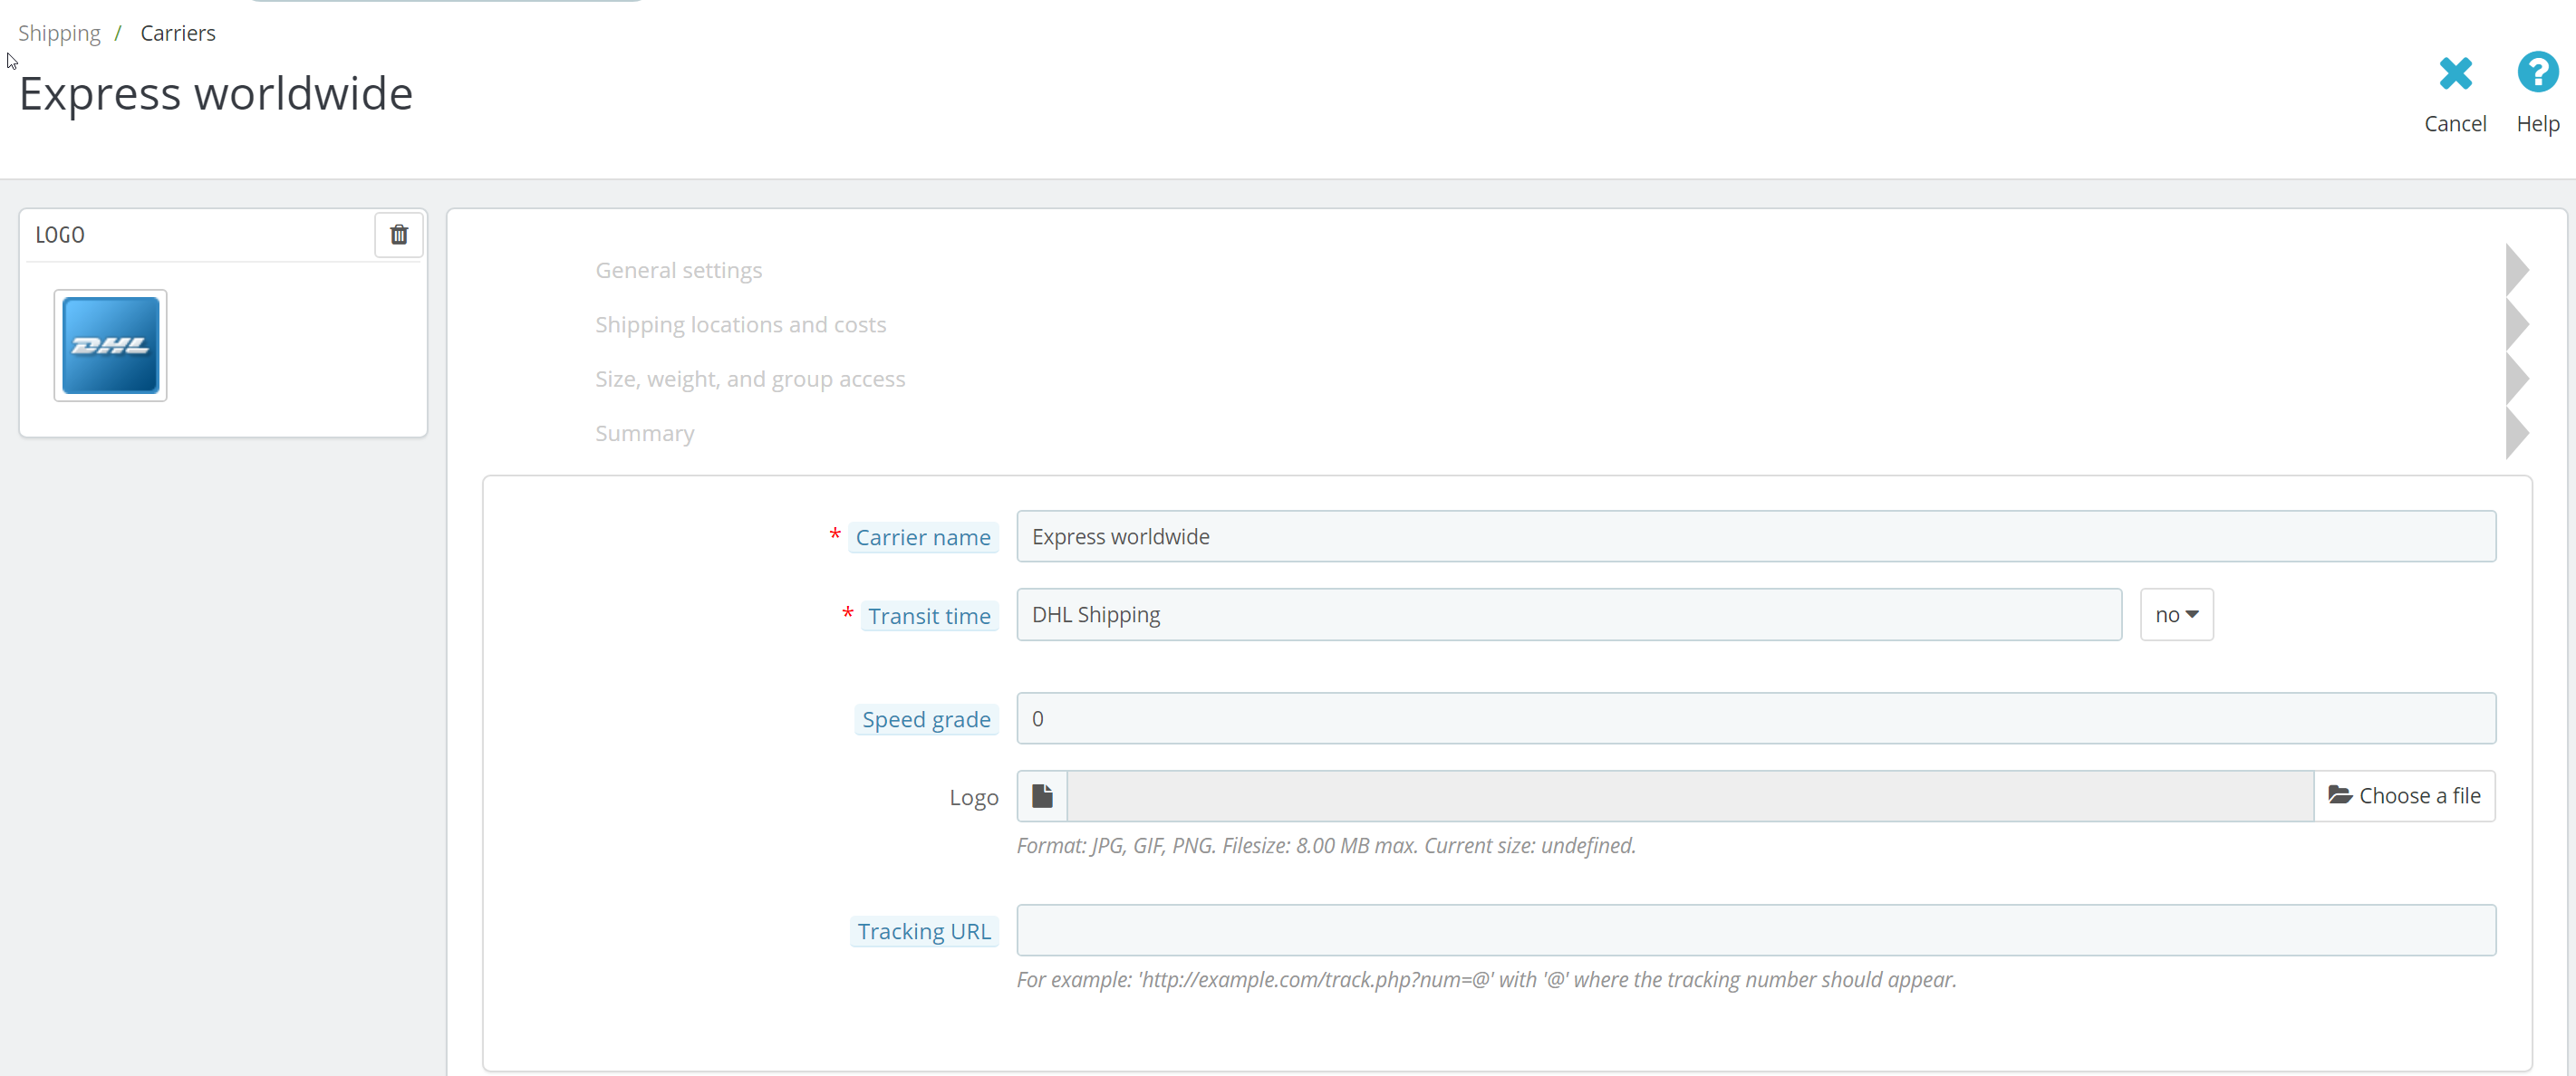Click the Speed grade input field

click(x=1755, y=719)
